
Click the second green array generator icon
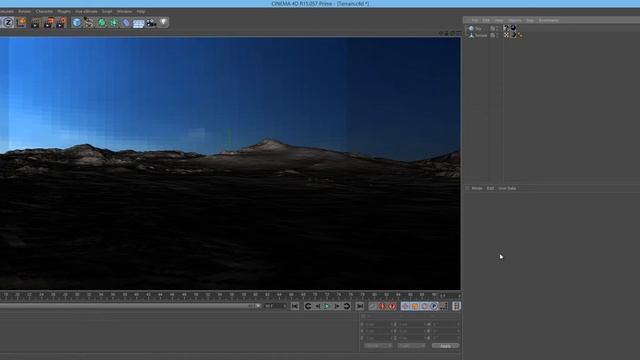[114, 22]
